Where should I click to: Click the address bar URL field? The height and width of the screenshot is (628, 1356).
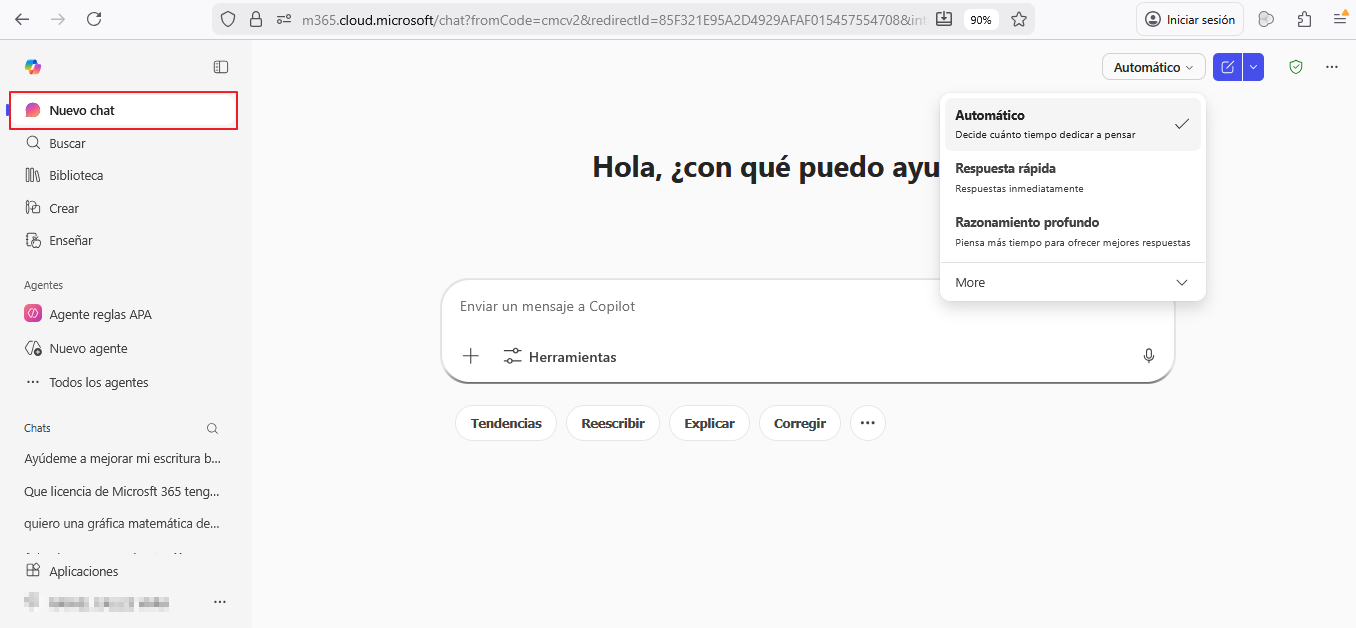(x=614, y=19)
